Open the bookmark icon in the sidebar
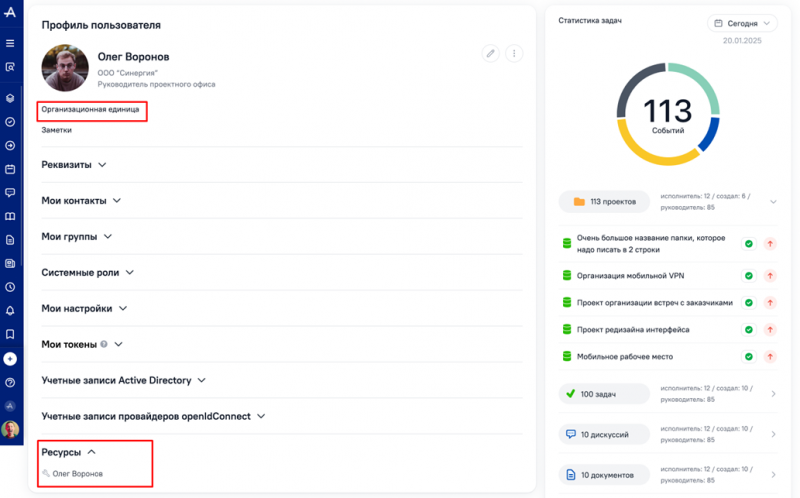This screenshot has height=498, width=800. coord(10,335)
